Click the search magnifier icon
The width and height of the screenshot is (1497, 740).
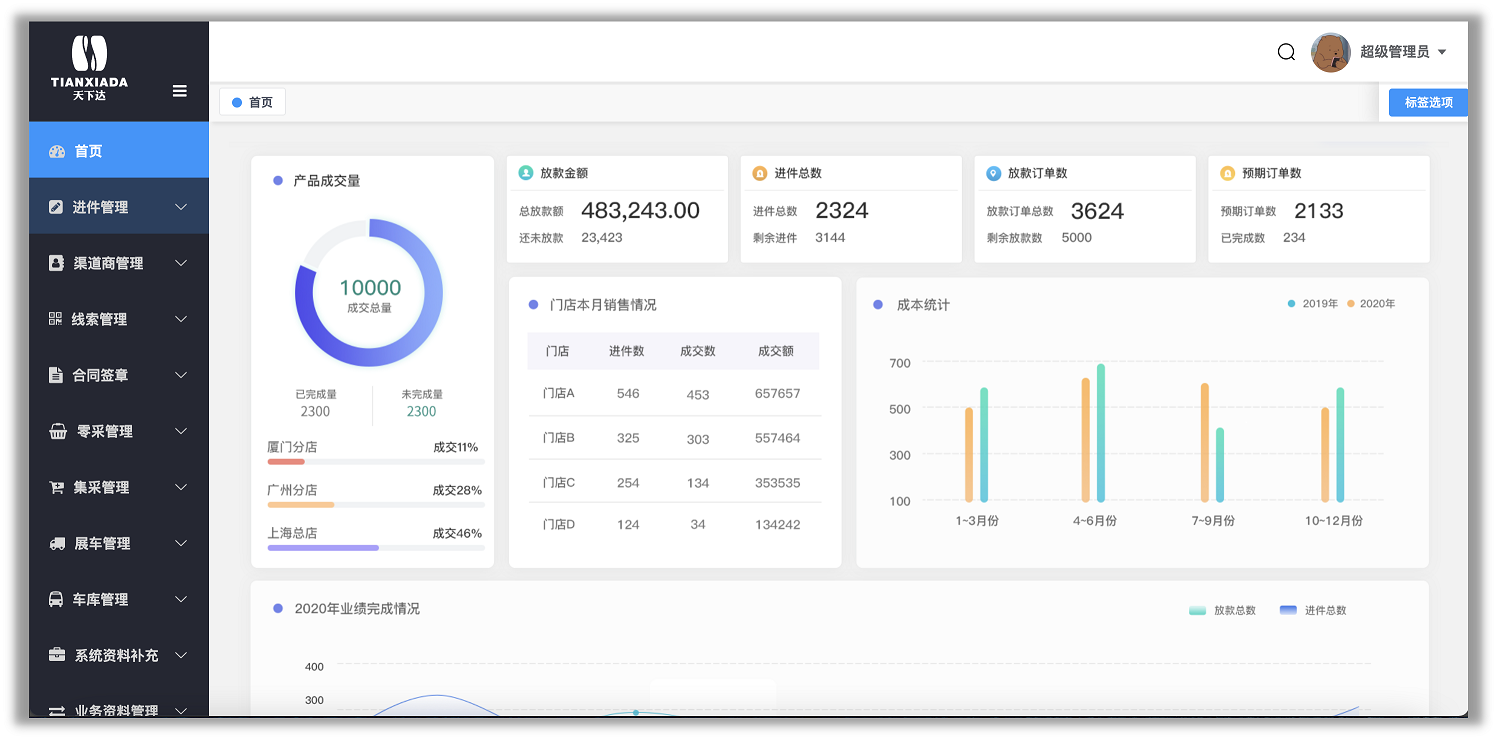pos(1286,52)
